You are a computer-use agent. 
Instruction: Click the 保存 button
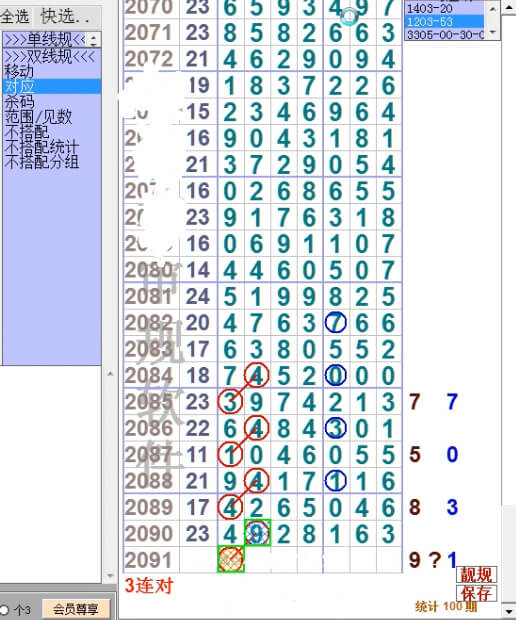click(476, 593)
